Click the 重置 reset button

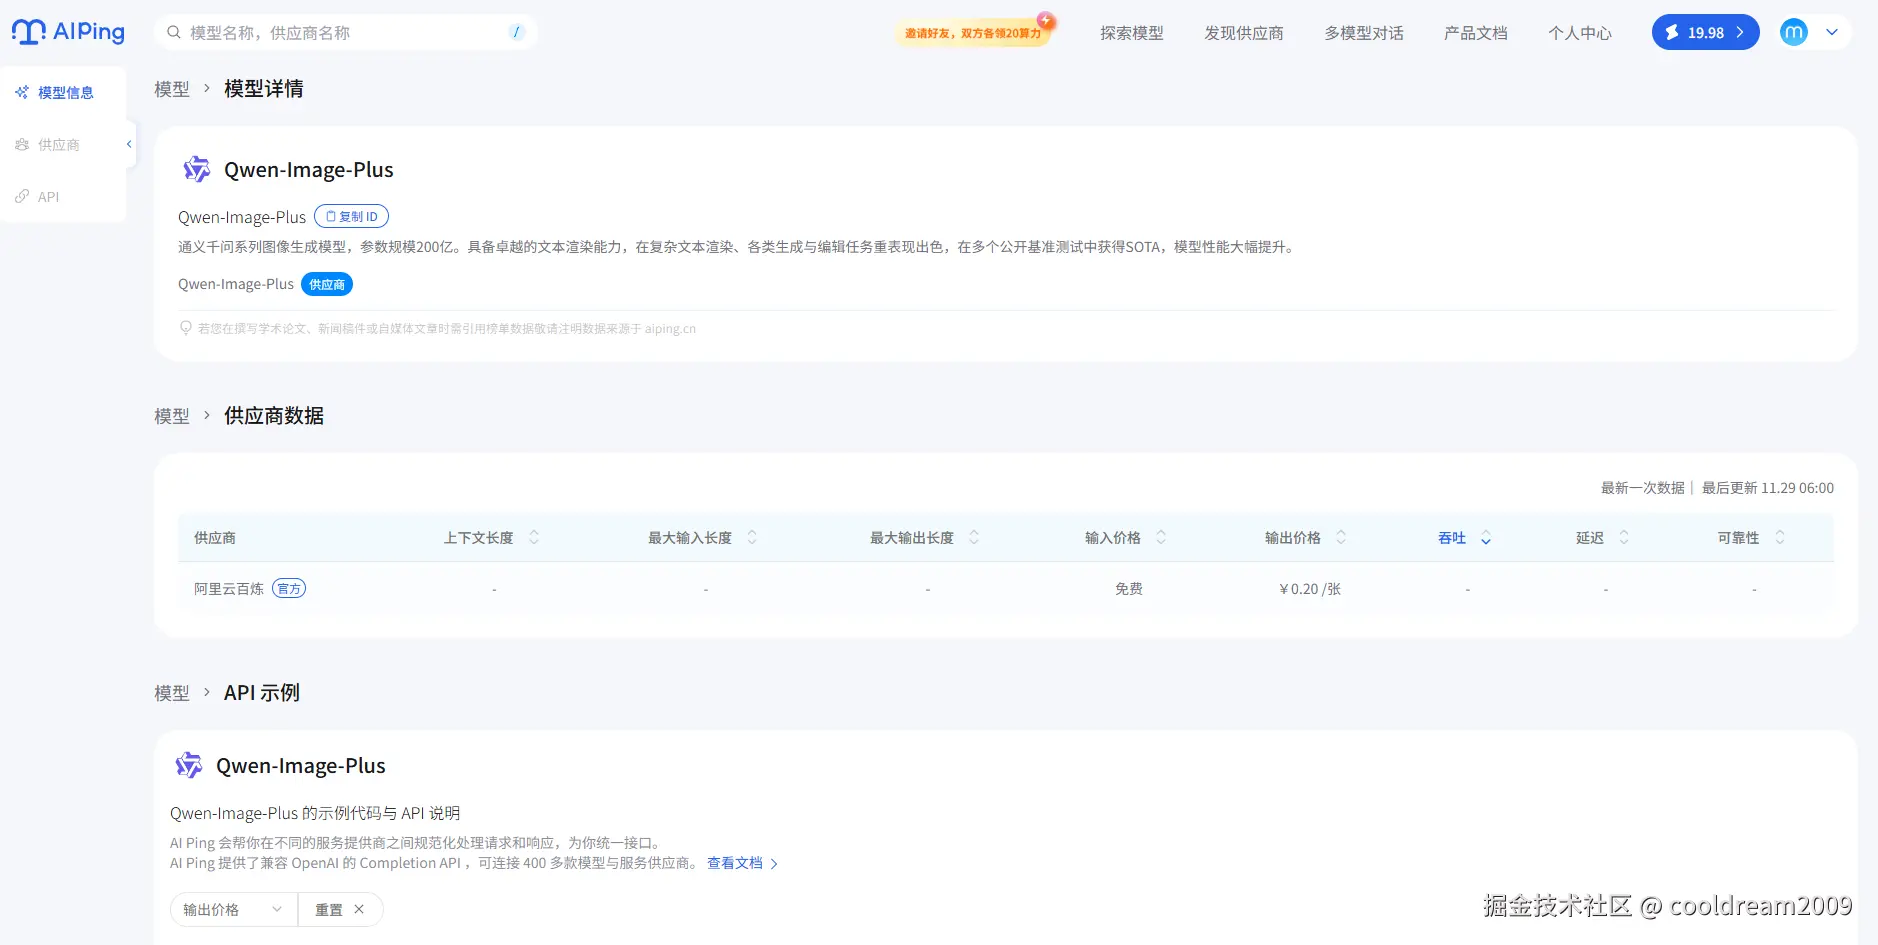coord(340,909)
